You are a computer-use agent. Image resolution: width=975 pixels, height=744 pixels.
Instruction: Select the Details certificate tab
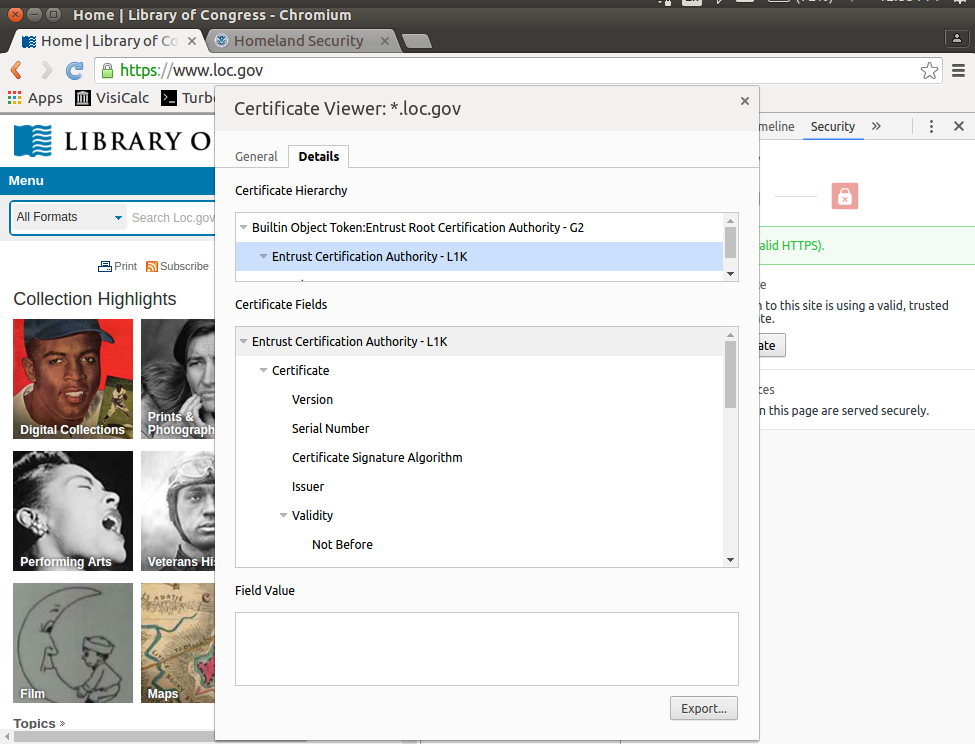[x=318, y=157]
